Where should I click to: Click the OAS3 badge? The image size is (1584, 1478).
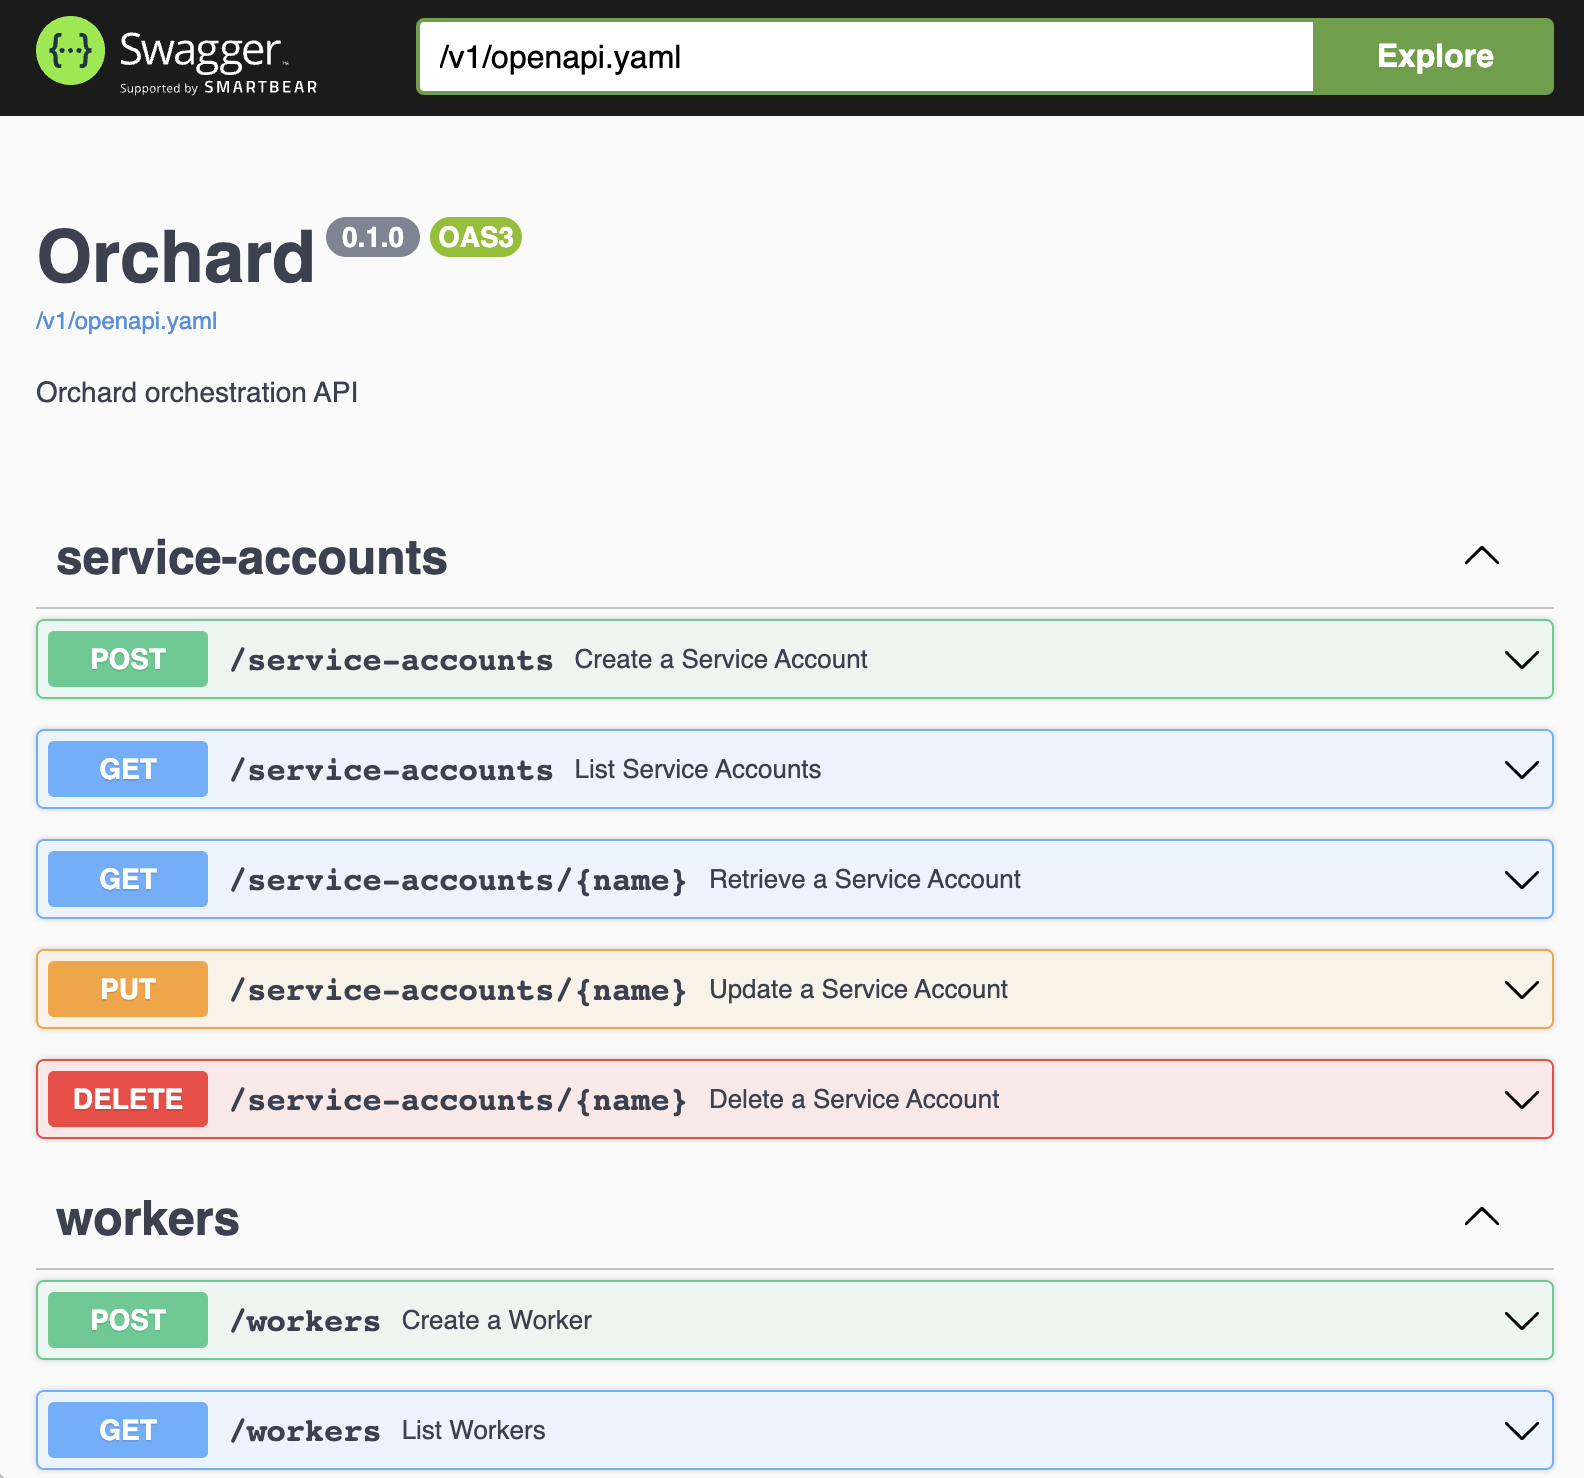tap(476, 237)
